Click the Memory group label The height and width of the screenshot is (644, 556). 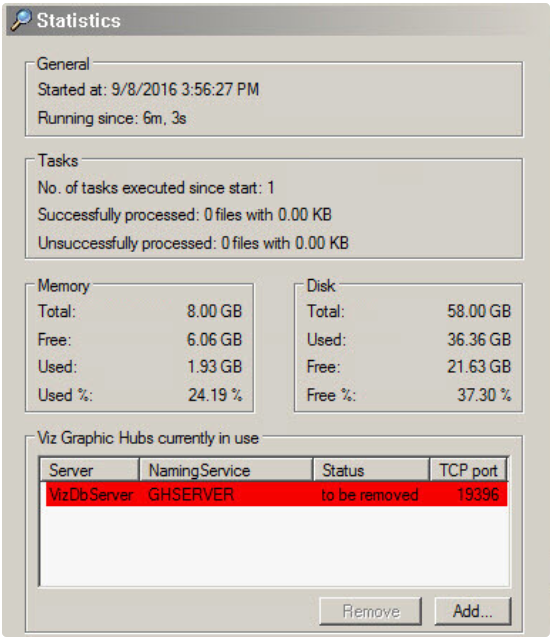pyautogui.click(x=64, y=286)
